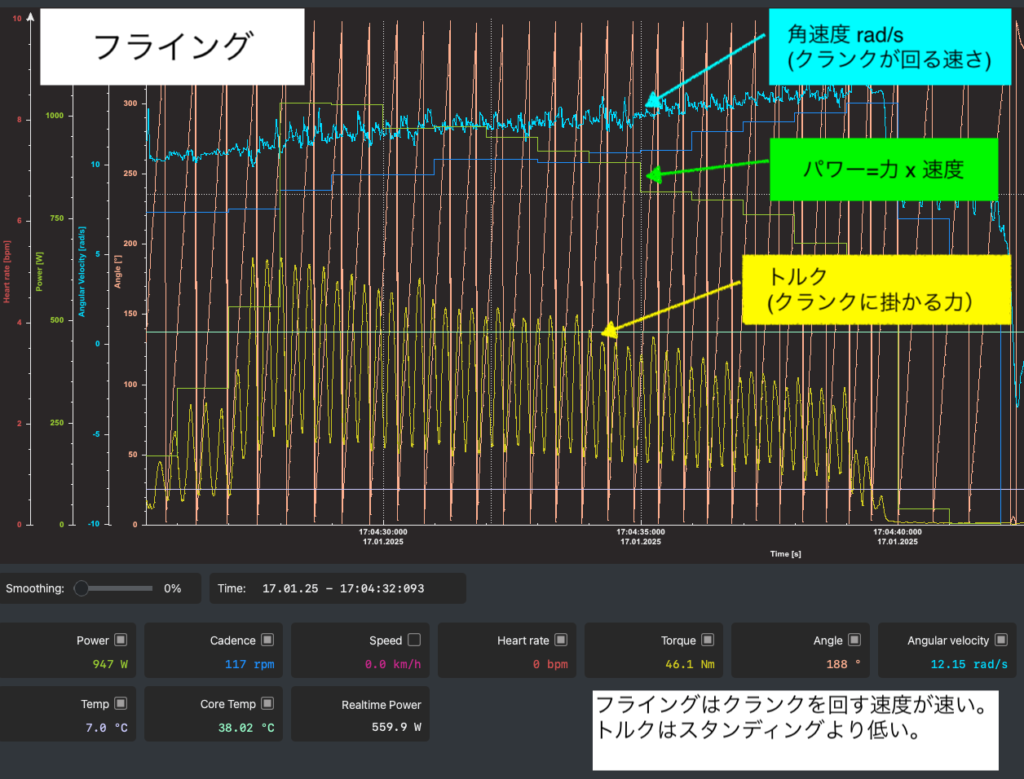
Task: Click the Time value field
Action: tap(343, 588)
